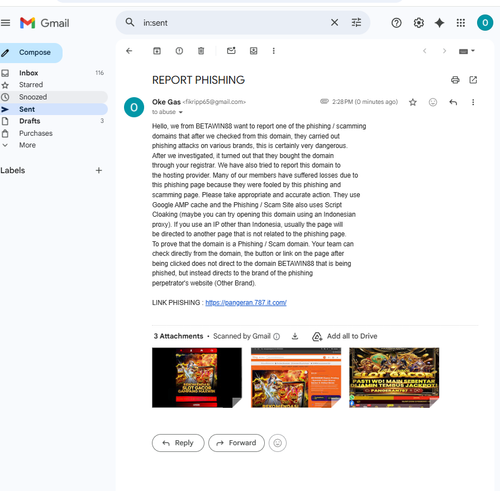Open the account avatar at top right

pos(485,23)
